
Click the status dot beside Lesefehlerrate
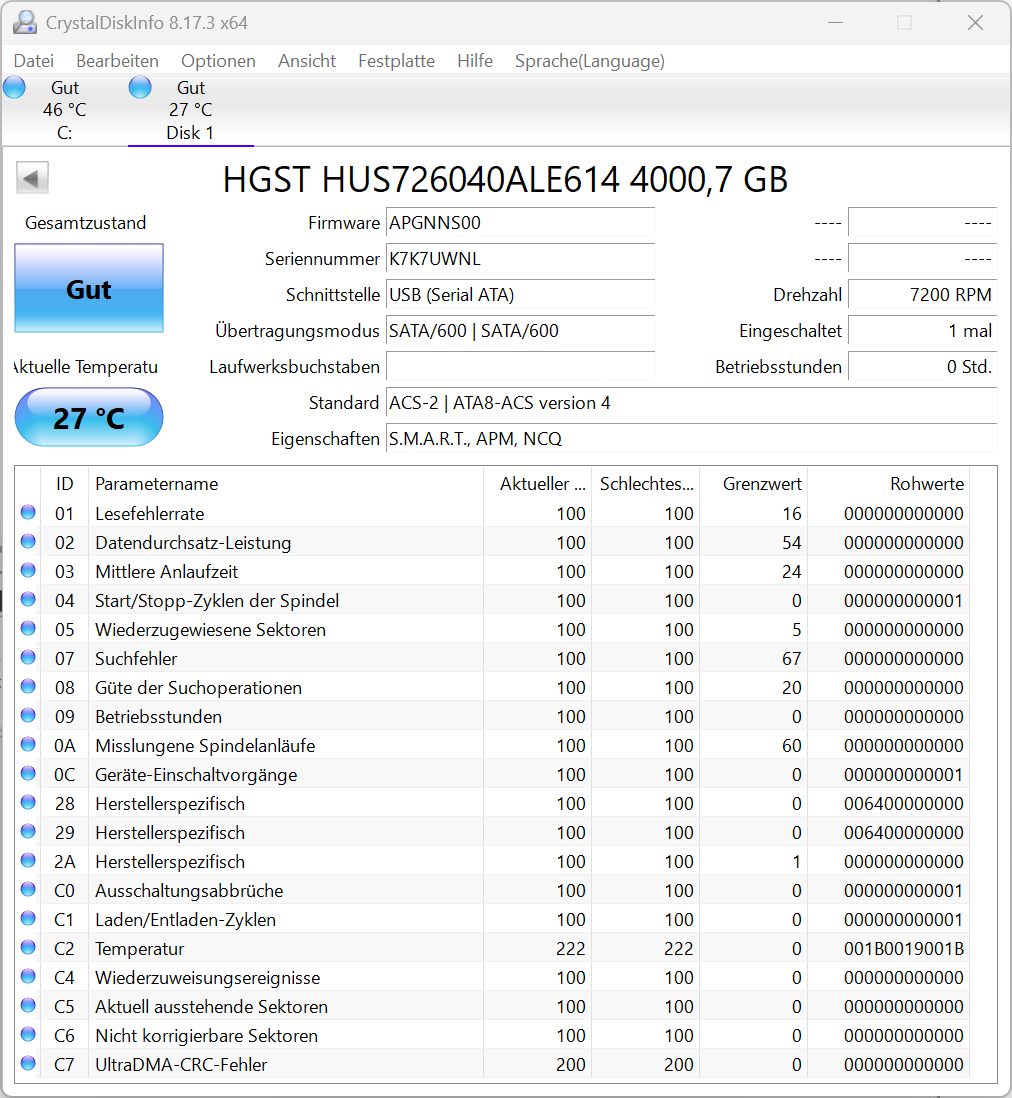coord(27,513)
